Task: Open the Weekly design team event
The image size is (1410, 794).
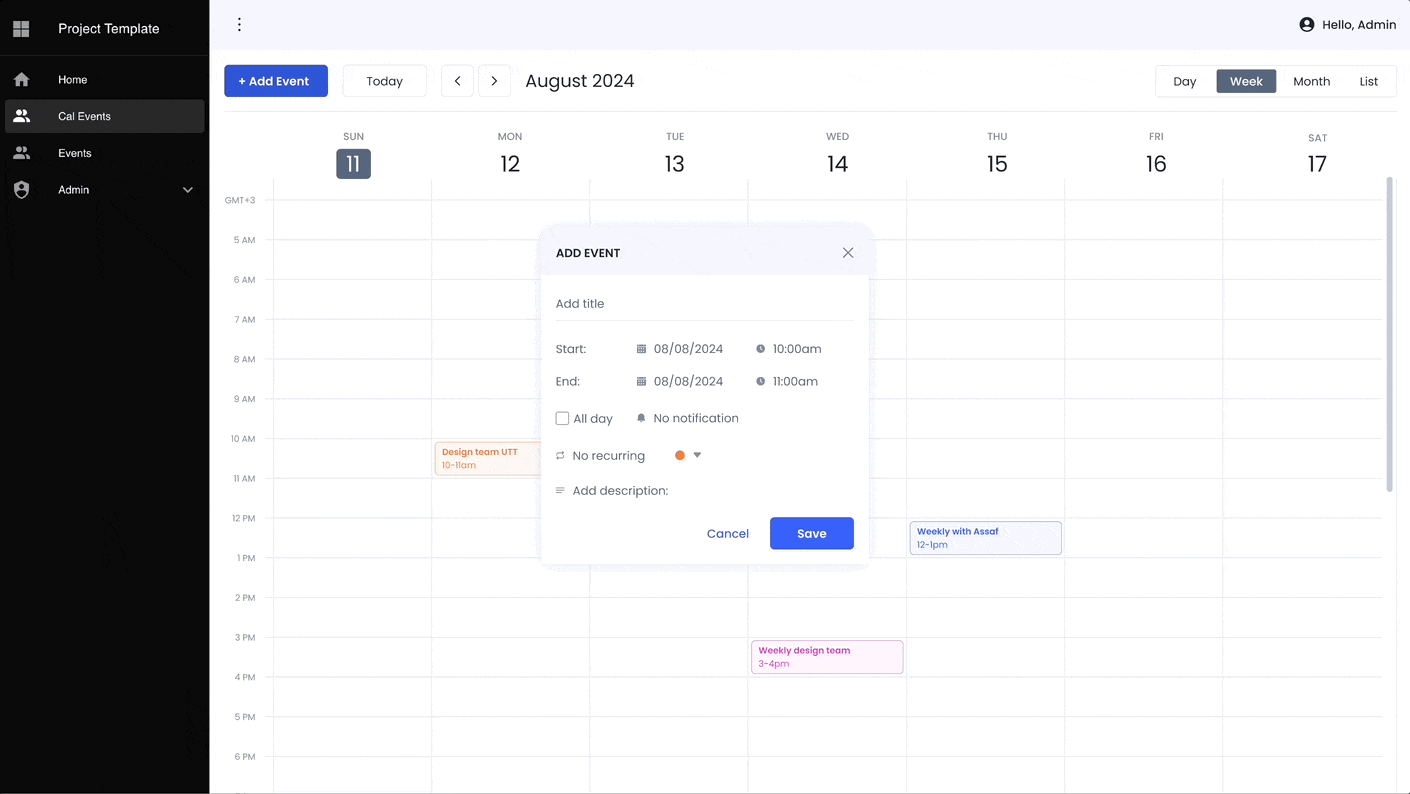Action: click(x=827, y=657)
